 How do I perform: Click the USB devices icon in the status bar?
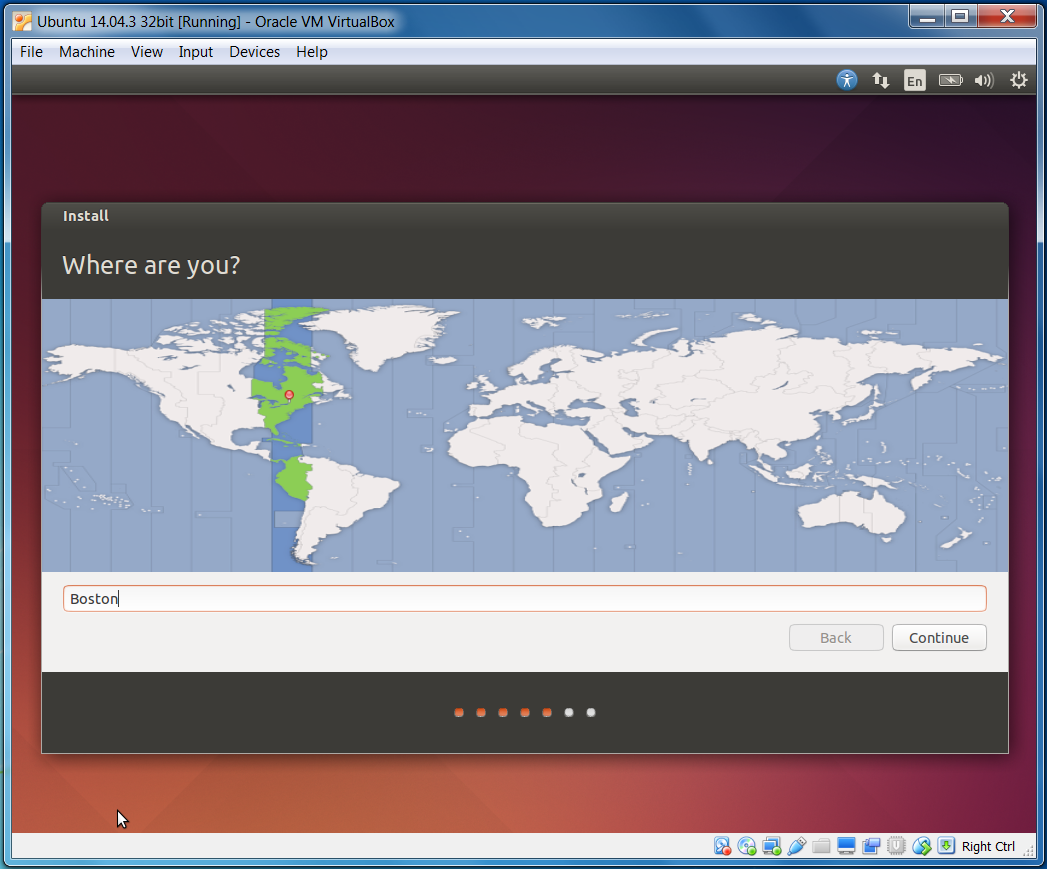coord(796,846)
